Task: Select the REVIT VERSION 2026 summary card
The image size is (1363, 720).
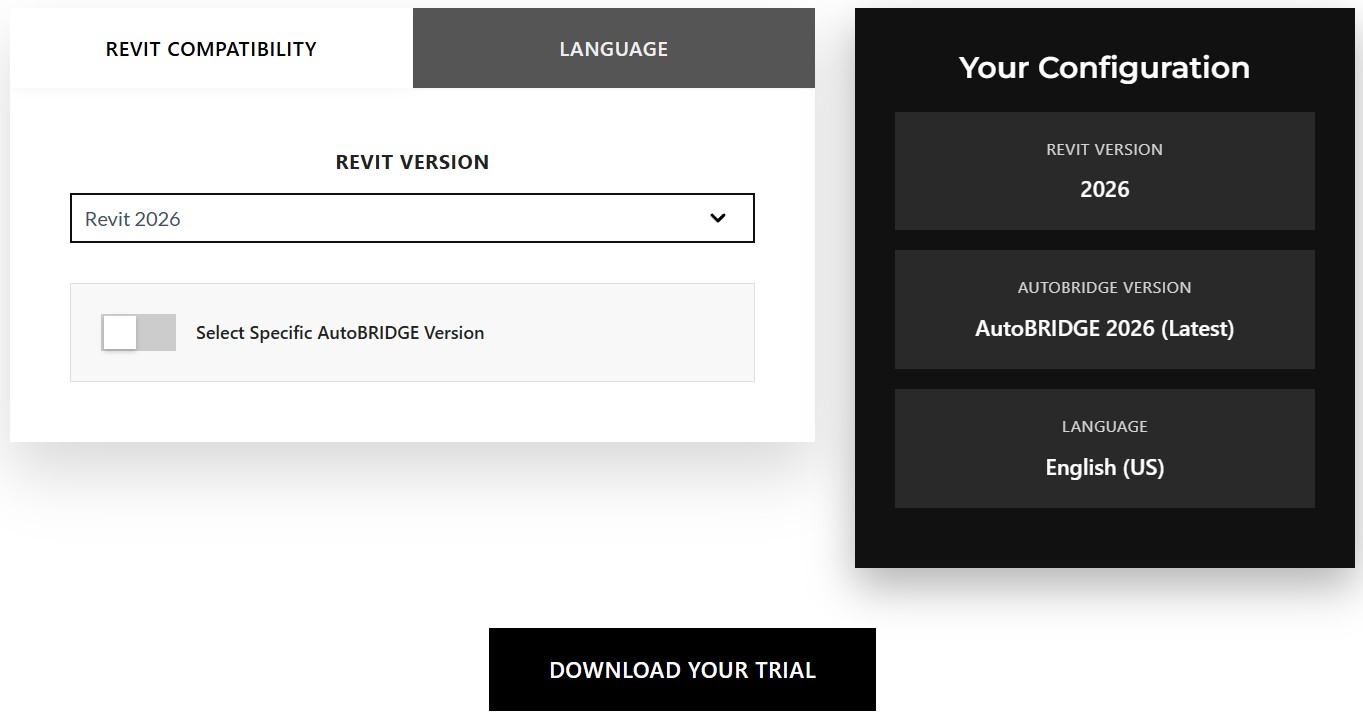Action: (x=1104, y=170)
